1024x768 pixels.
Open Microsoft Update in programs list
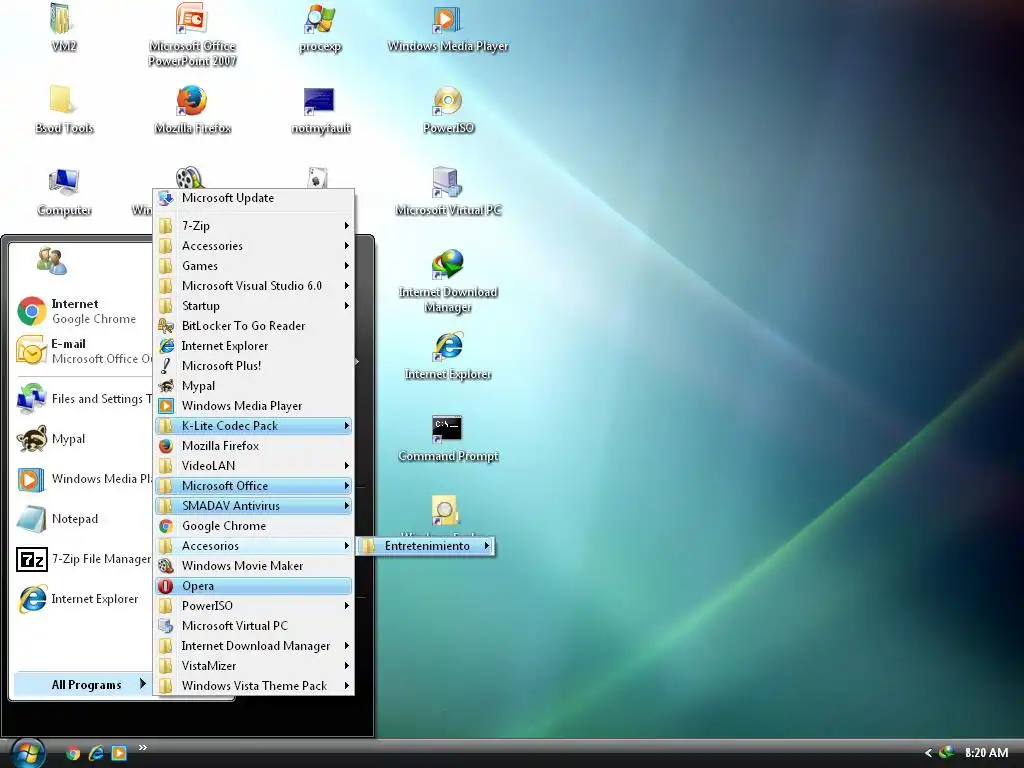tap(254, 198)
